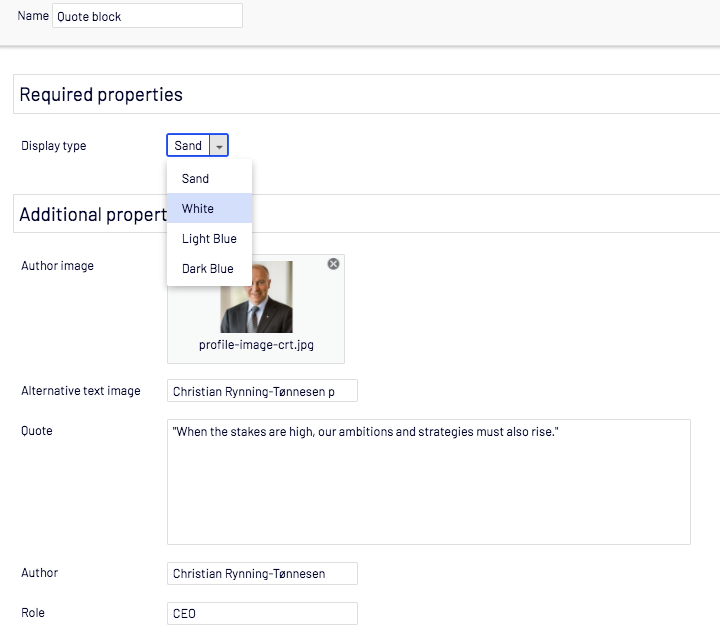Pick the Light Blue option

coord(209,239)
